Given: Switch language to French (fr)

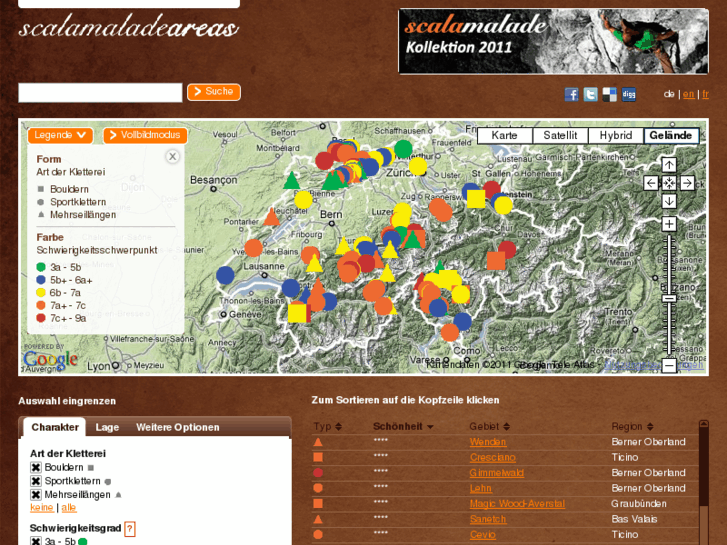Looking at the screenshot, I should tap(705, 94).
